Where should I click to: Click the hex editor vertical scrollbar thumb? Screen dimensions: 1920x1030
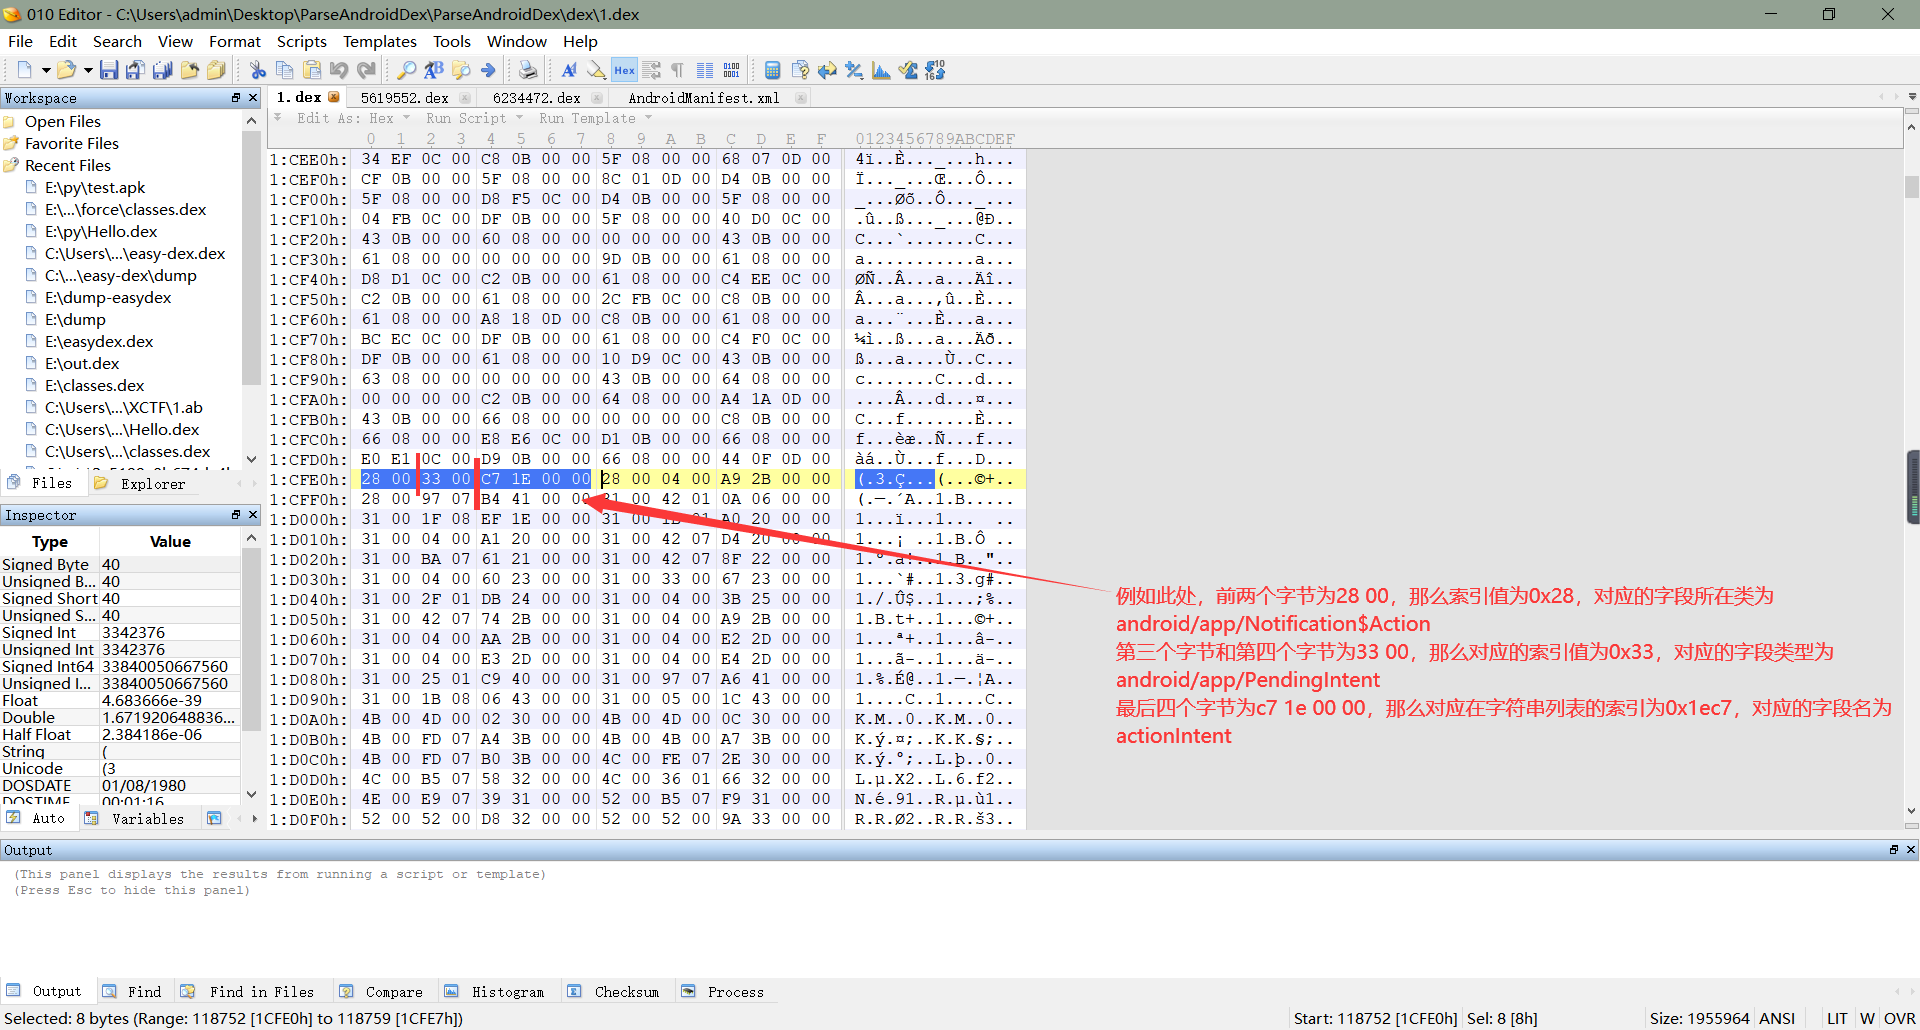tap(1912, 187)
